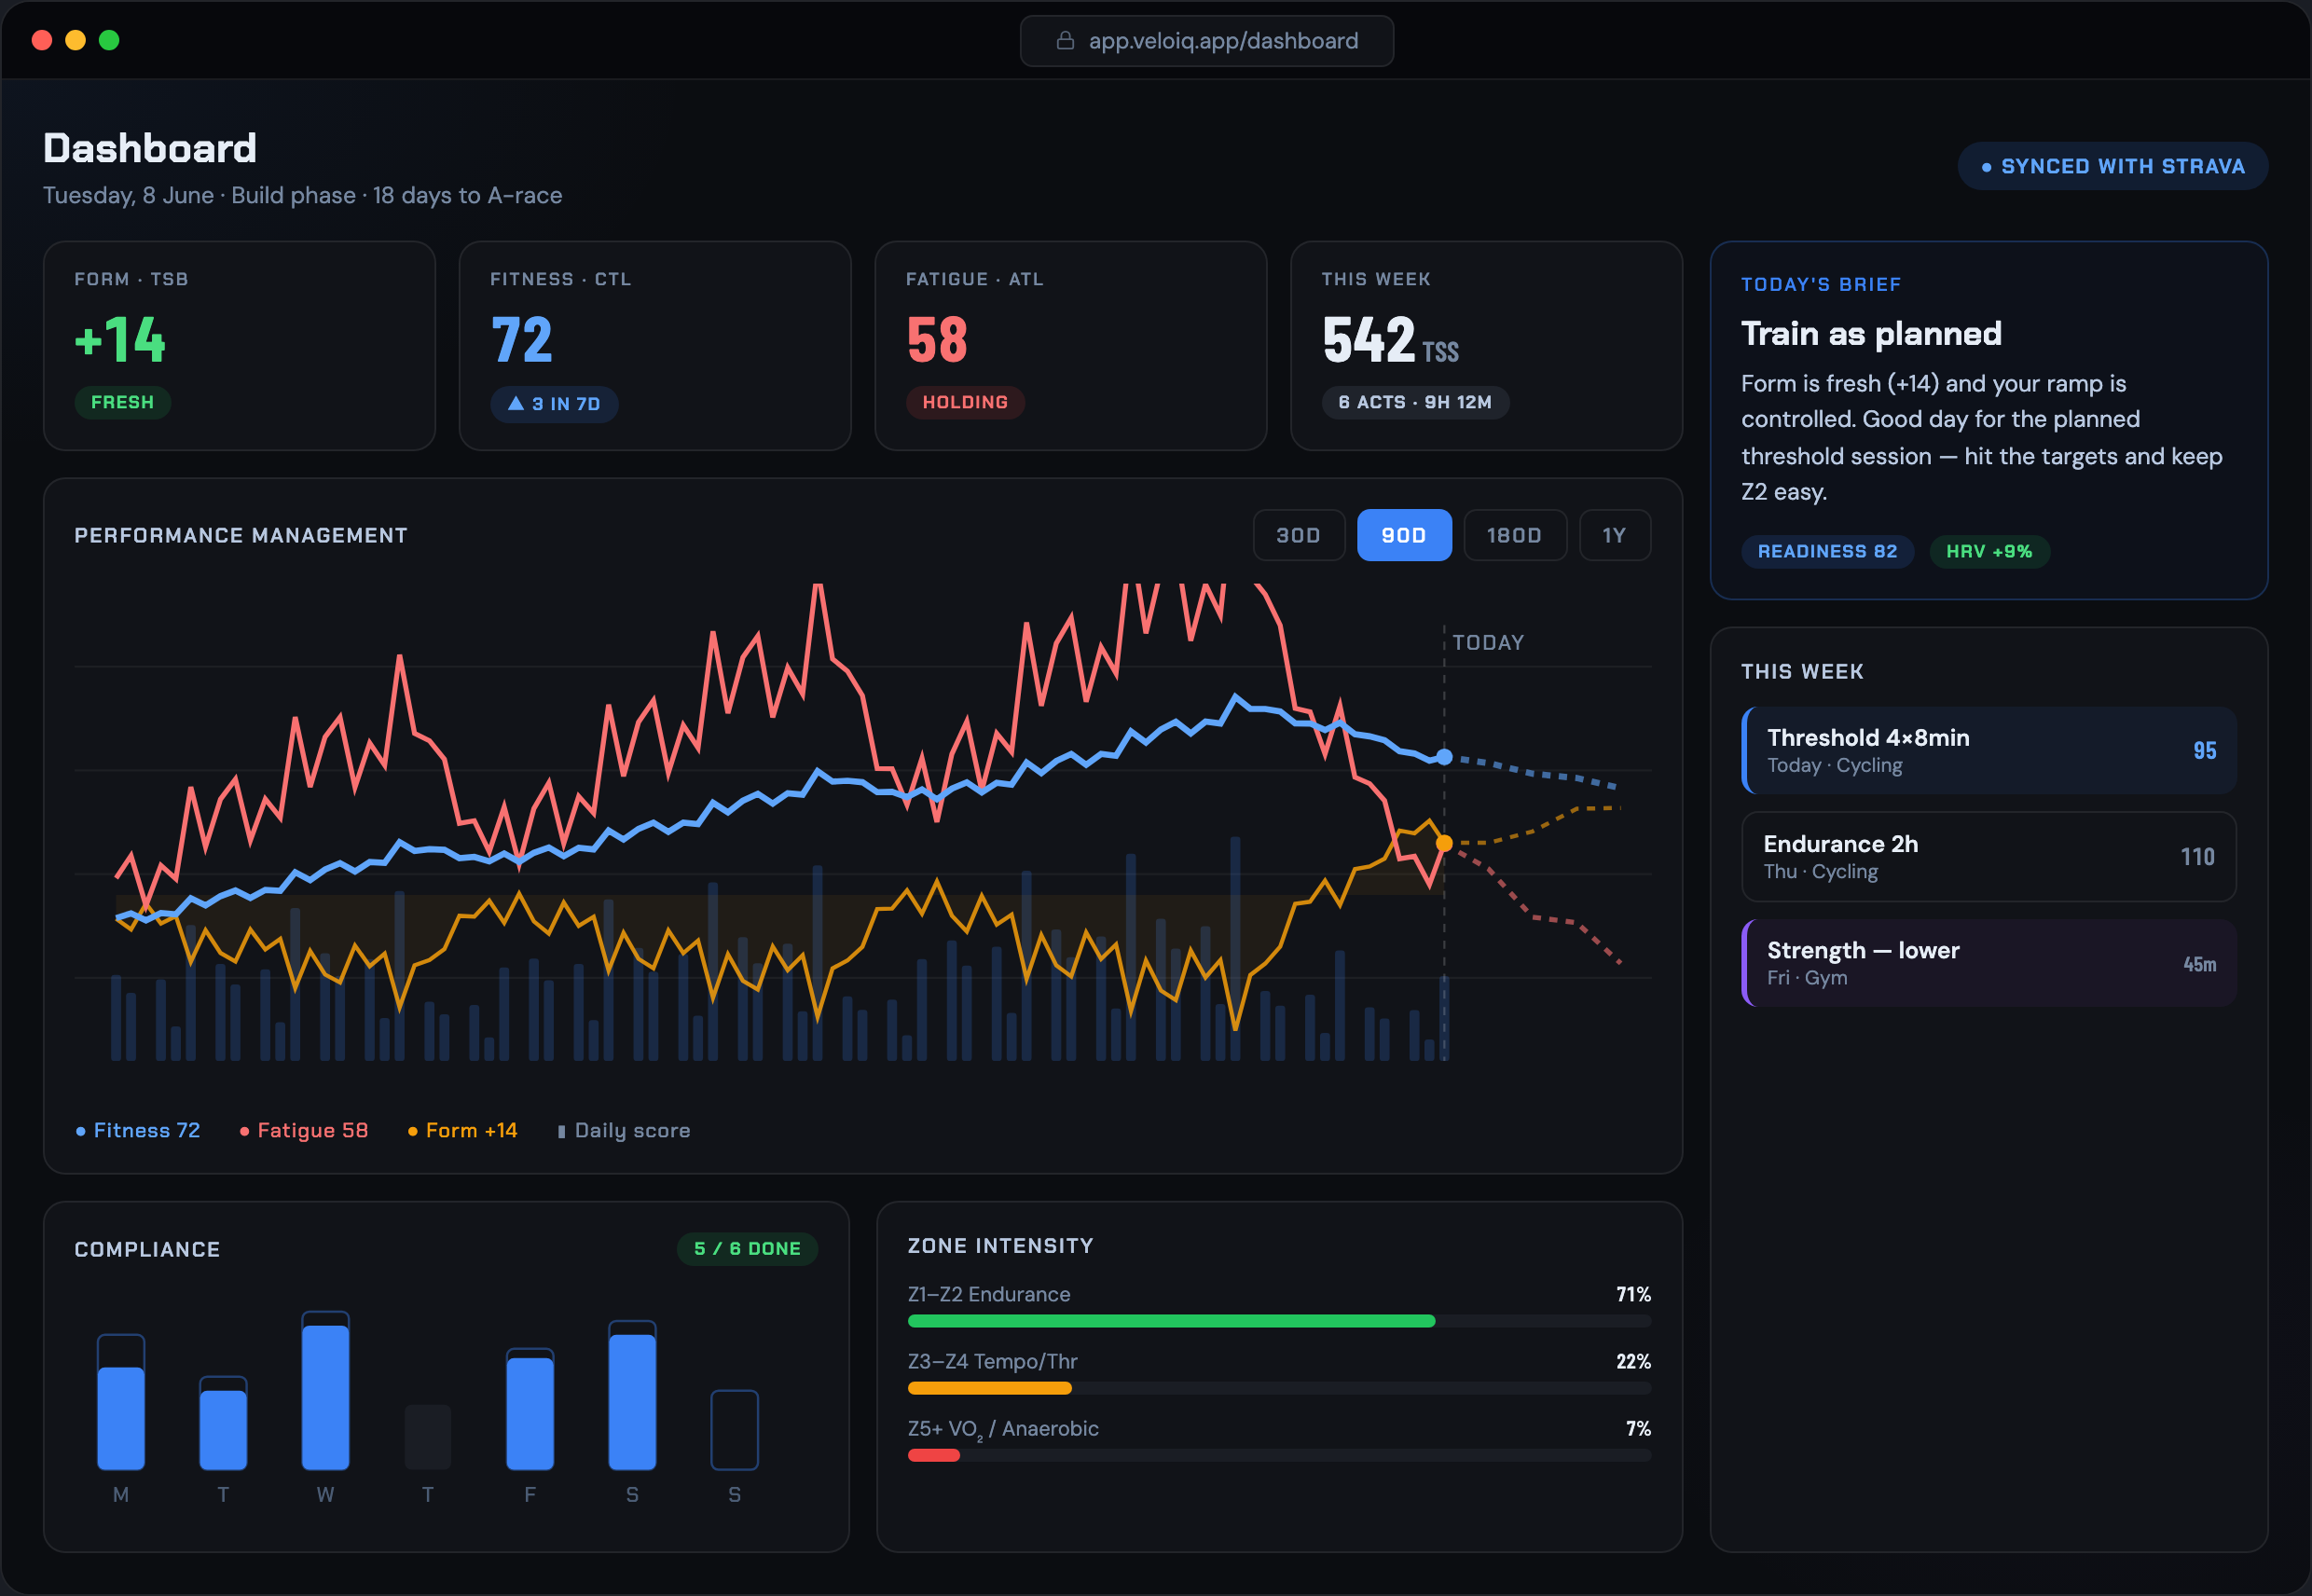Click the HRV +9% badge
Image resolution: width=2312 pixels, height=1596 pixels.
click(1989, 551)
